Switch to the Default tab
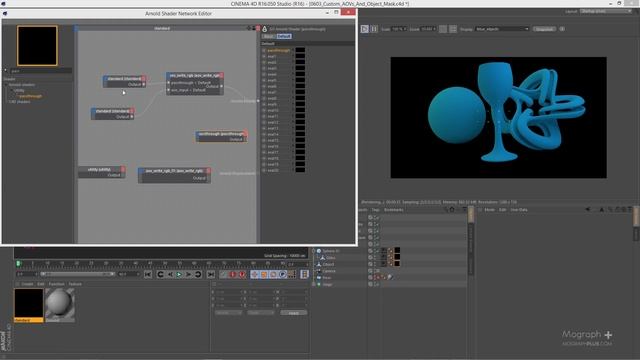 click(x=284, y=36)
